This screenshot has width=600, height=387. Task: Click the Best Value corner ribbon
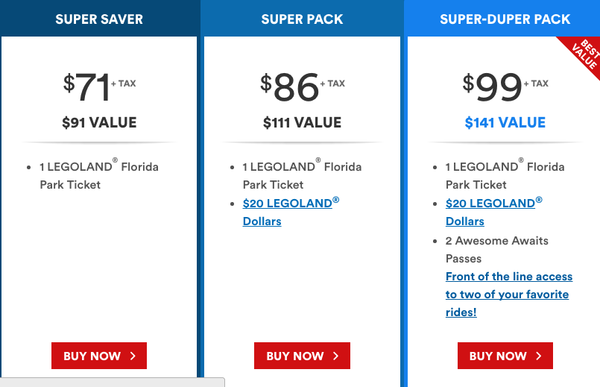coord(584,54)
